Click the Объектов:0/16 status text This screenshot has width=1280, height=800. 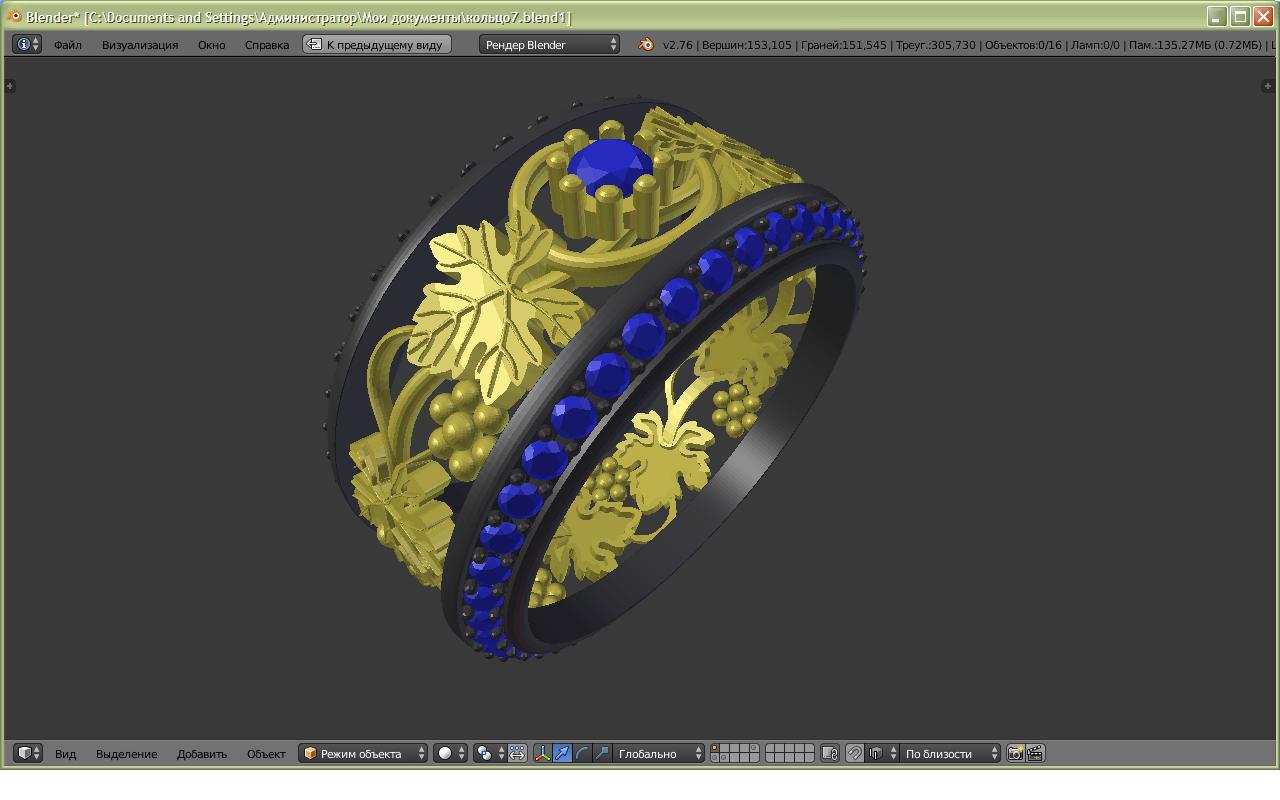point(1023,45)
